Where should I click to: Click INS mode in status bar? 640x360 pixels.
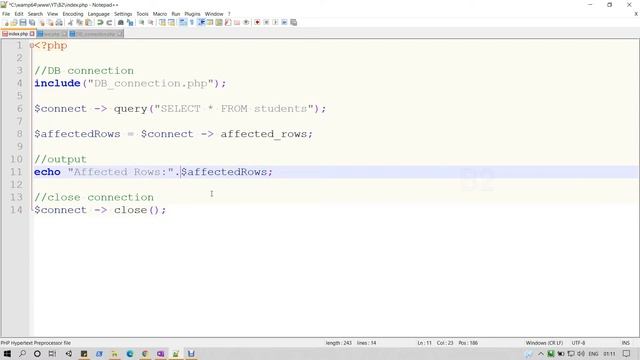(x=625, y=343)
